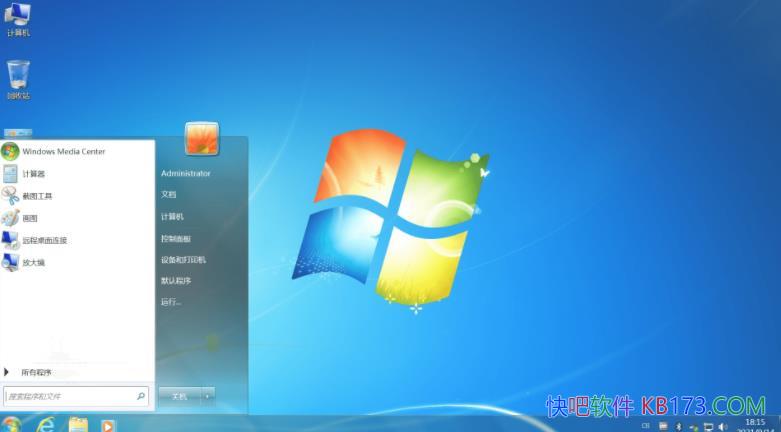Expand All Programs (所有程序) list
This screenshot has height=432, width=781.
(x=36, y=372)
